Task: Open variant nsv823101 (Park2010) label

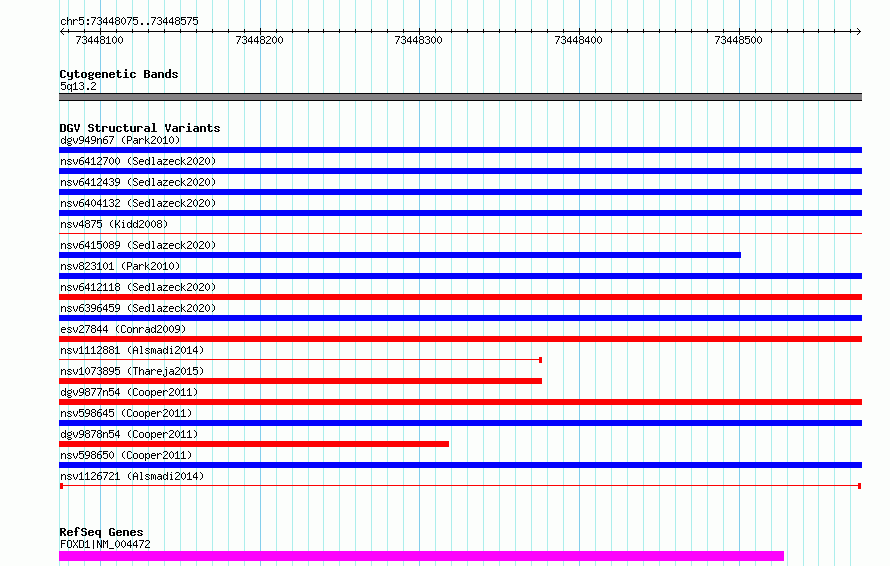Action: 120,266
